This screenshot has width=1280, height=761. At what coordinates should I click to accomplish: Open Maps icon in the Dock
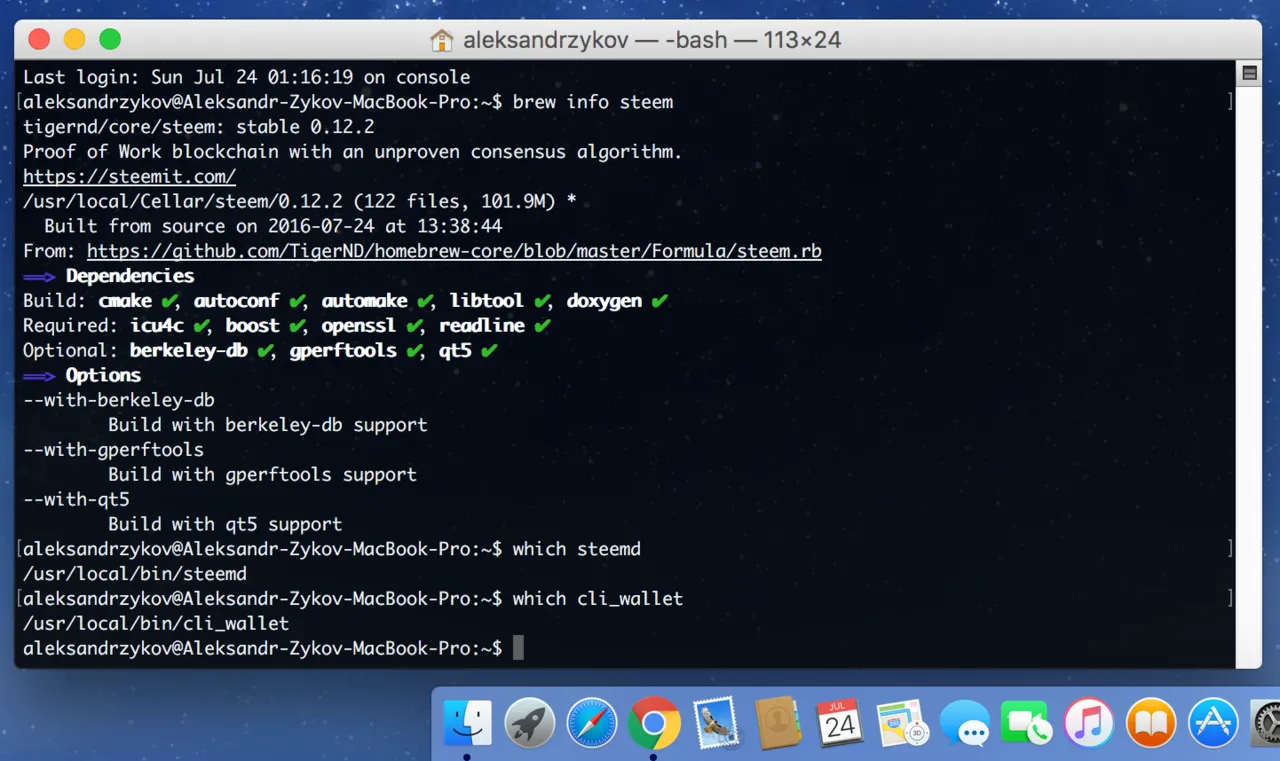click(902, 723)
